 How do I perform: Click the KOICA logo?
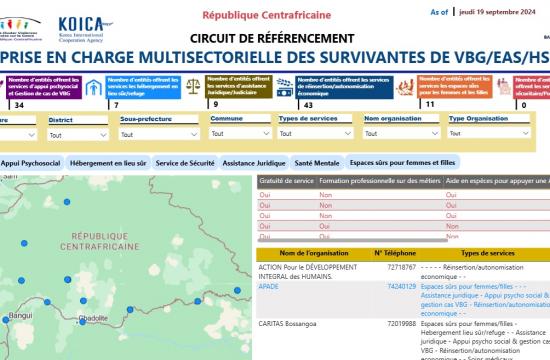tap(85, 29)
